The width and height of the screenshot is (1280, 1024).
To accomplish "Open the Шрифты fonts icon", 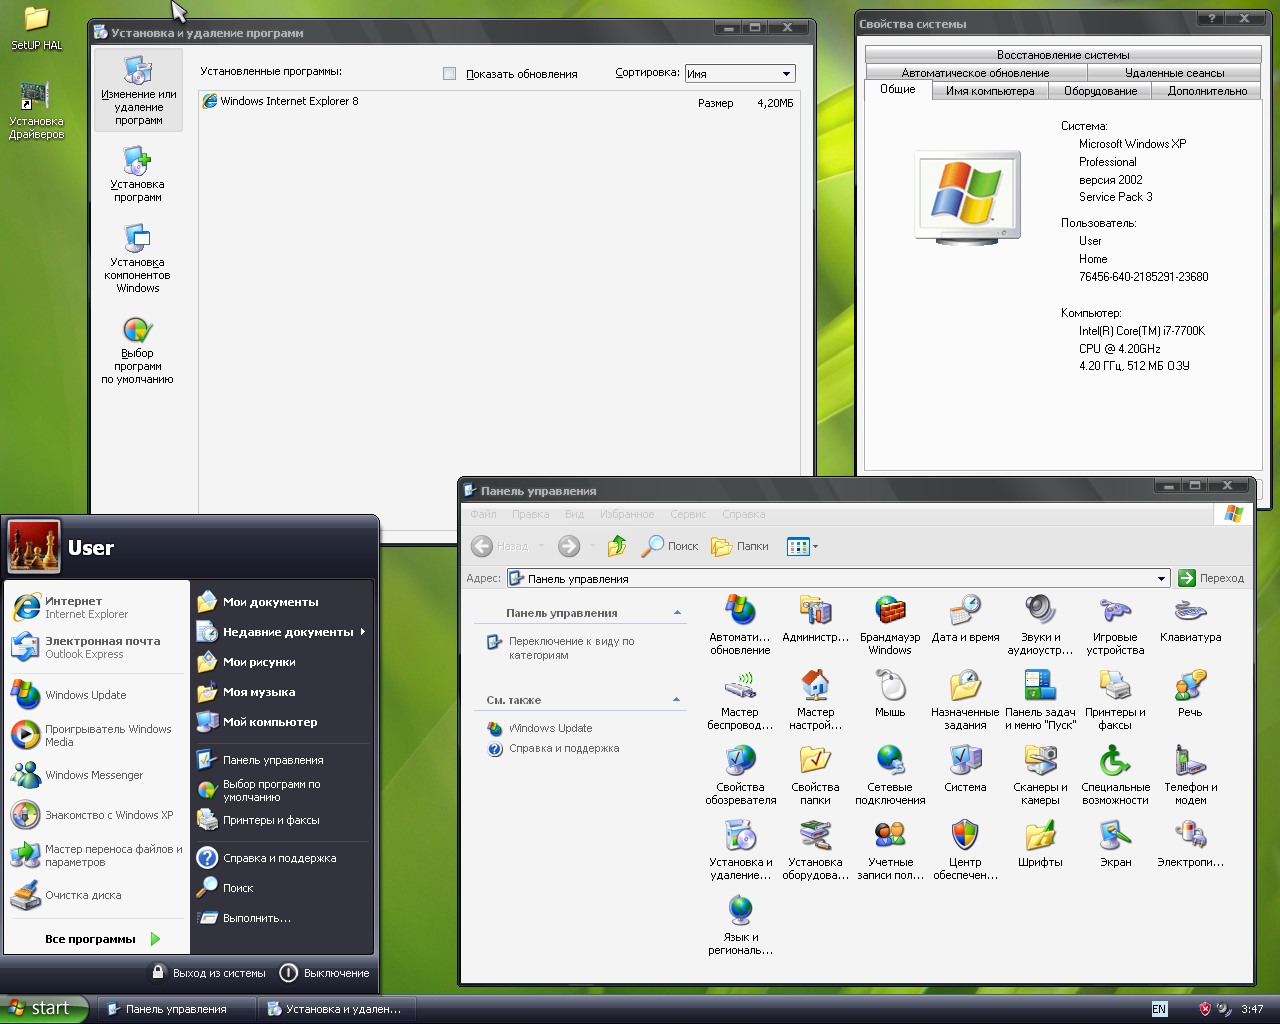I will point(1040,844).
